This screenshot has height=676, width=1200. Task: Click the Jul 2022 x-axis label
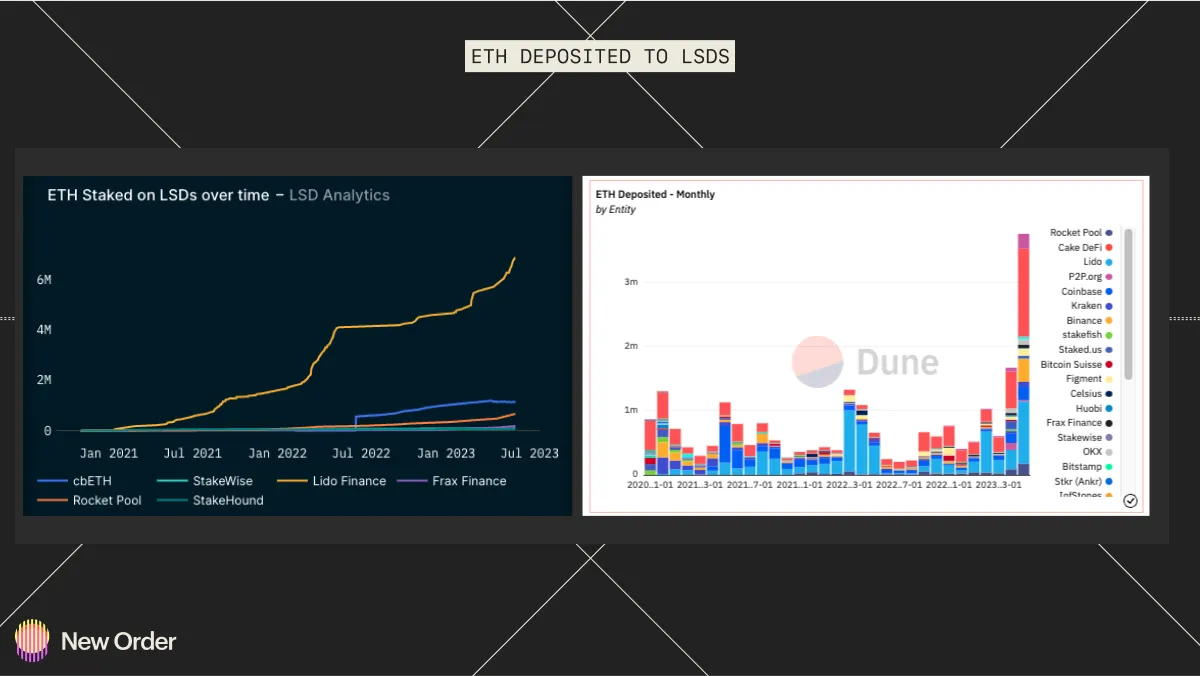[360, 453]
